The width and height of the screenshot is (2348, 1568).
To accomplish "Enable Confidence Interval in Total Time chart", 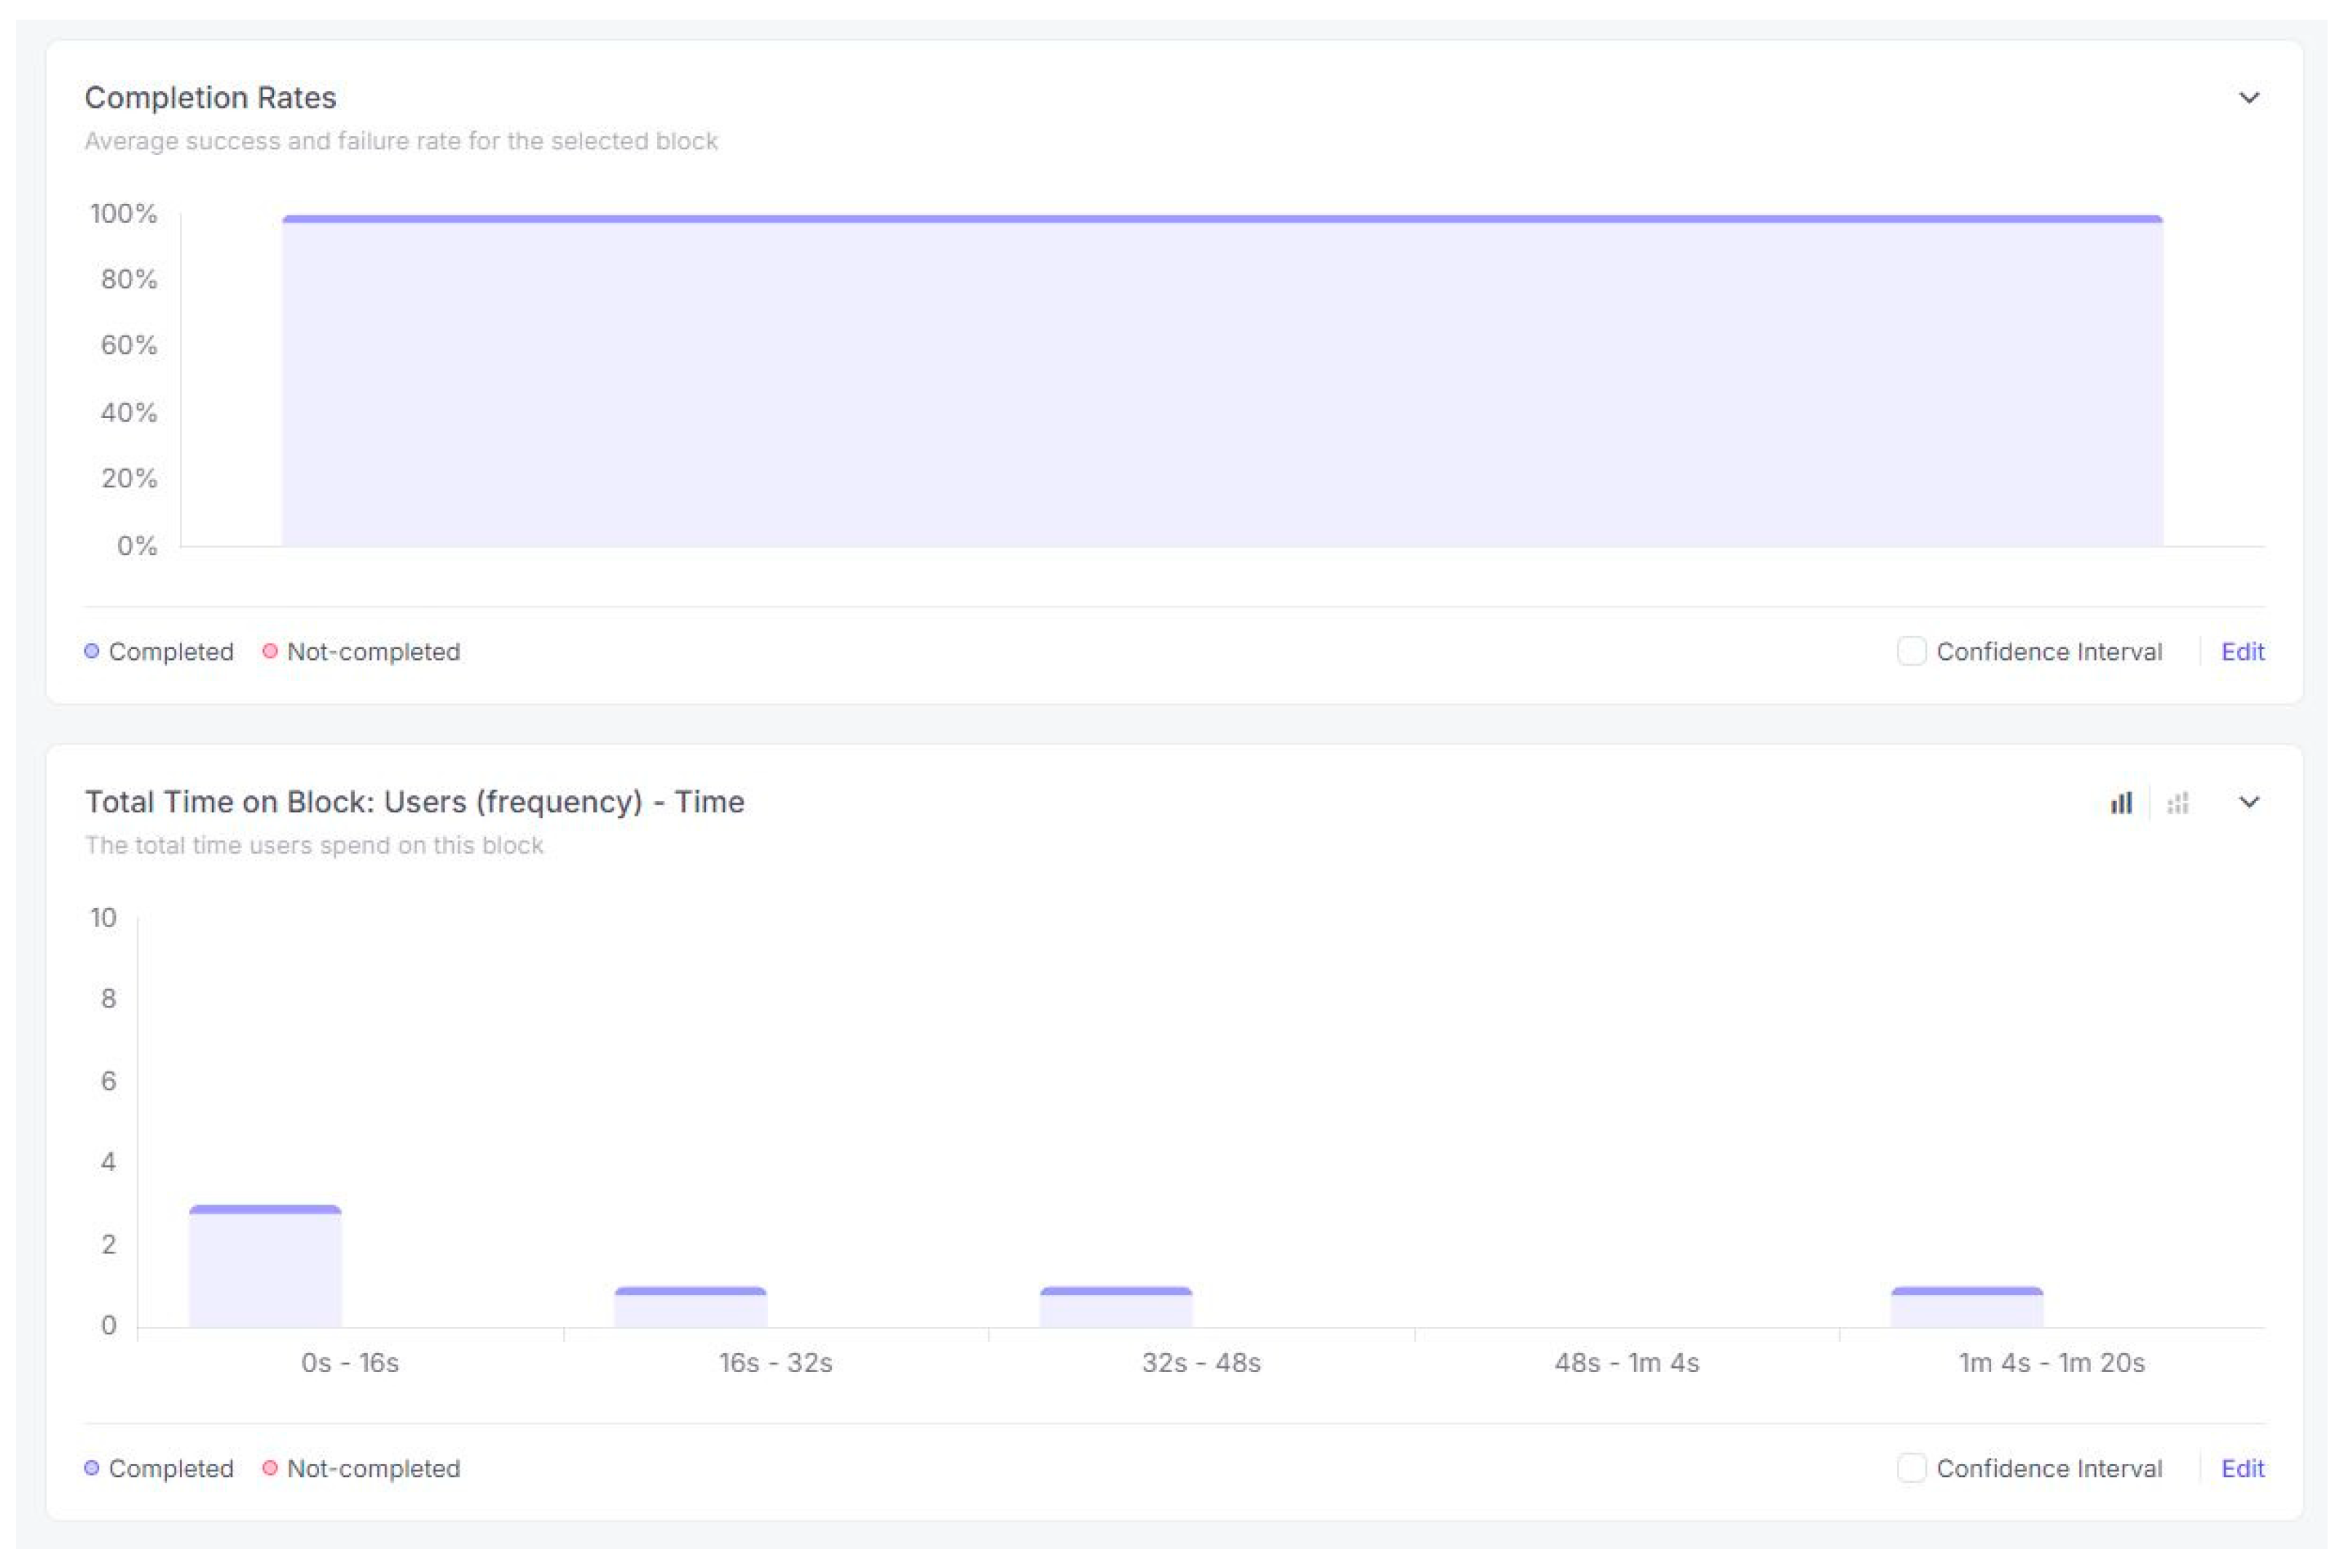I will 1911,1468.
